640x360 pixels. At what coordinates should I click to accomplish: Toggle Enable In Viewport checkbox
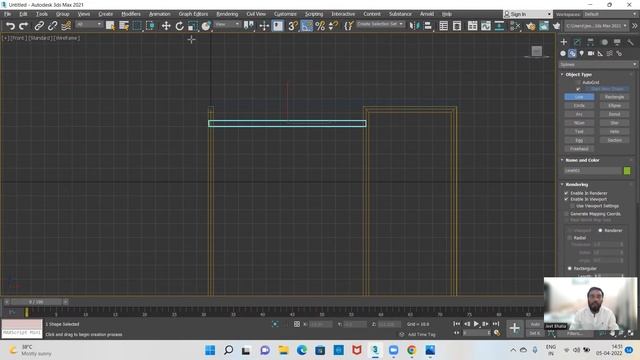click(x=566, y=199)
